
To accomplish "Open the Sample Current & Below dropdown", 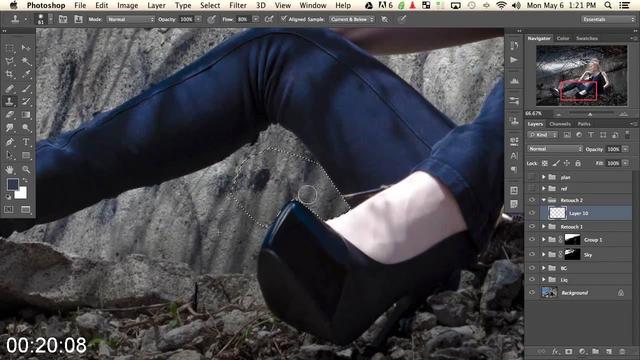I will (x=352, y=19).
